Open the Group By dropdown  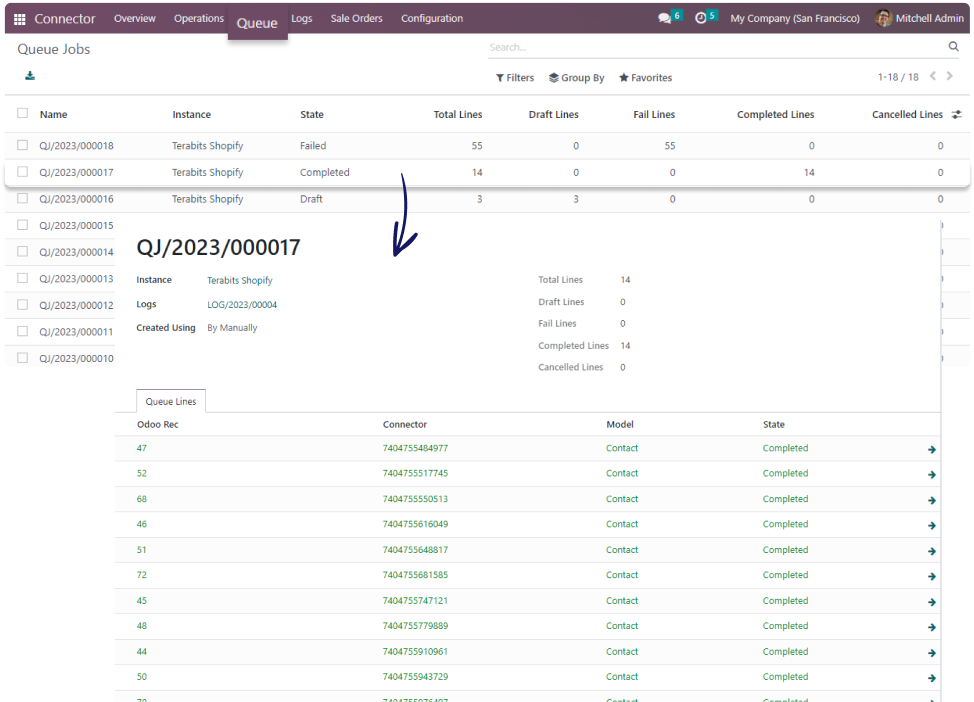coord(576,78)
